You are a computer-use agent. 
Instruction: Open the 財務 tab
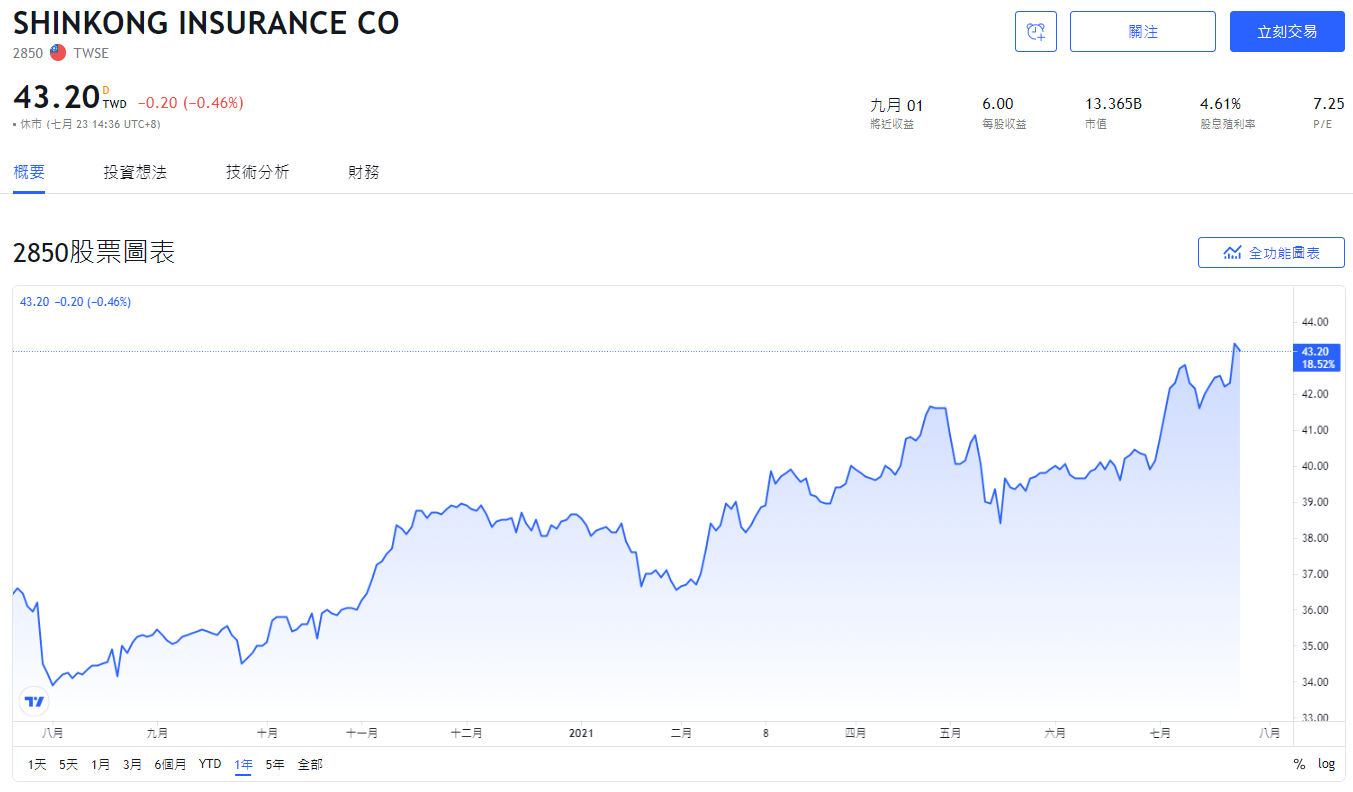point(364,172)
